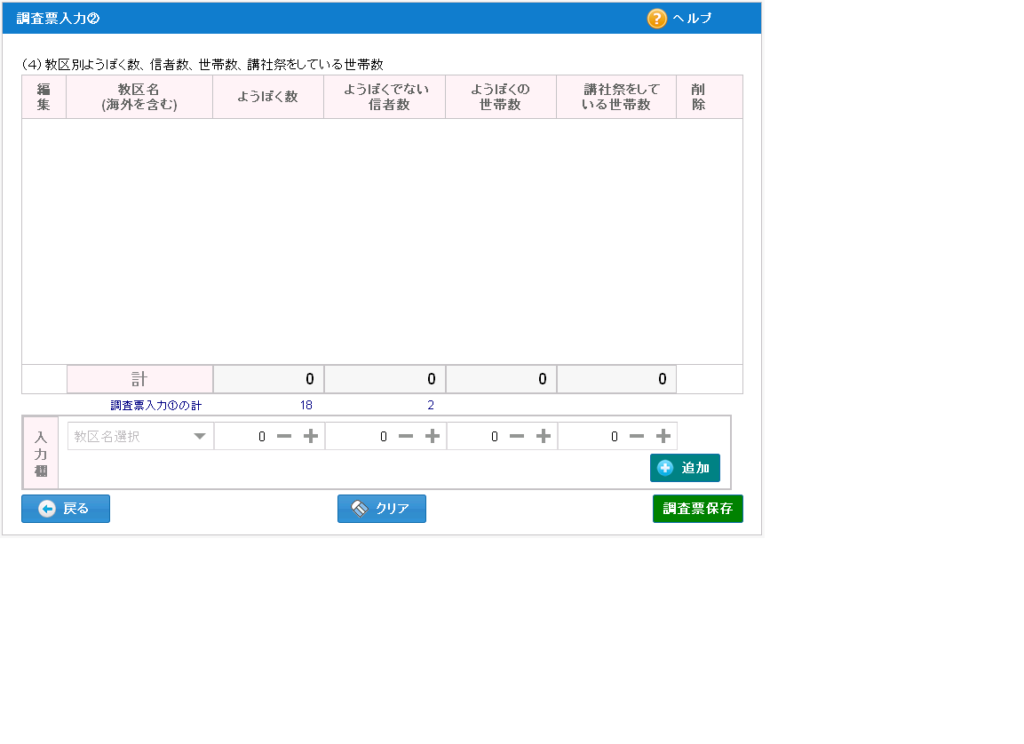This screenshot has width=1024, height=744.
Task: Click the ようぼく数 input value field
Action: [244, 436]
